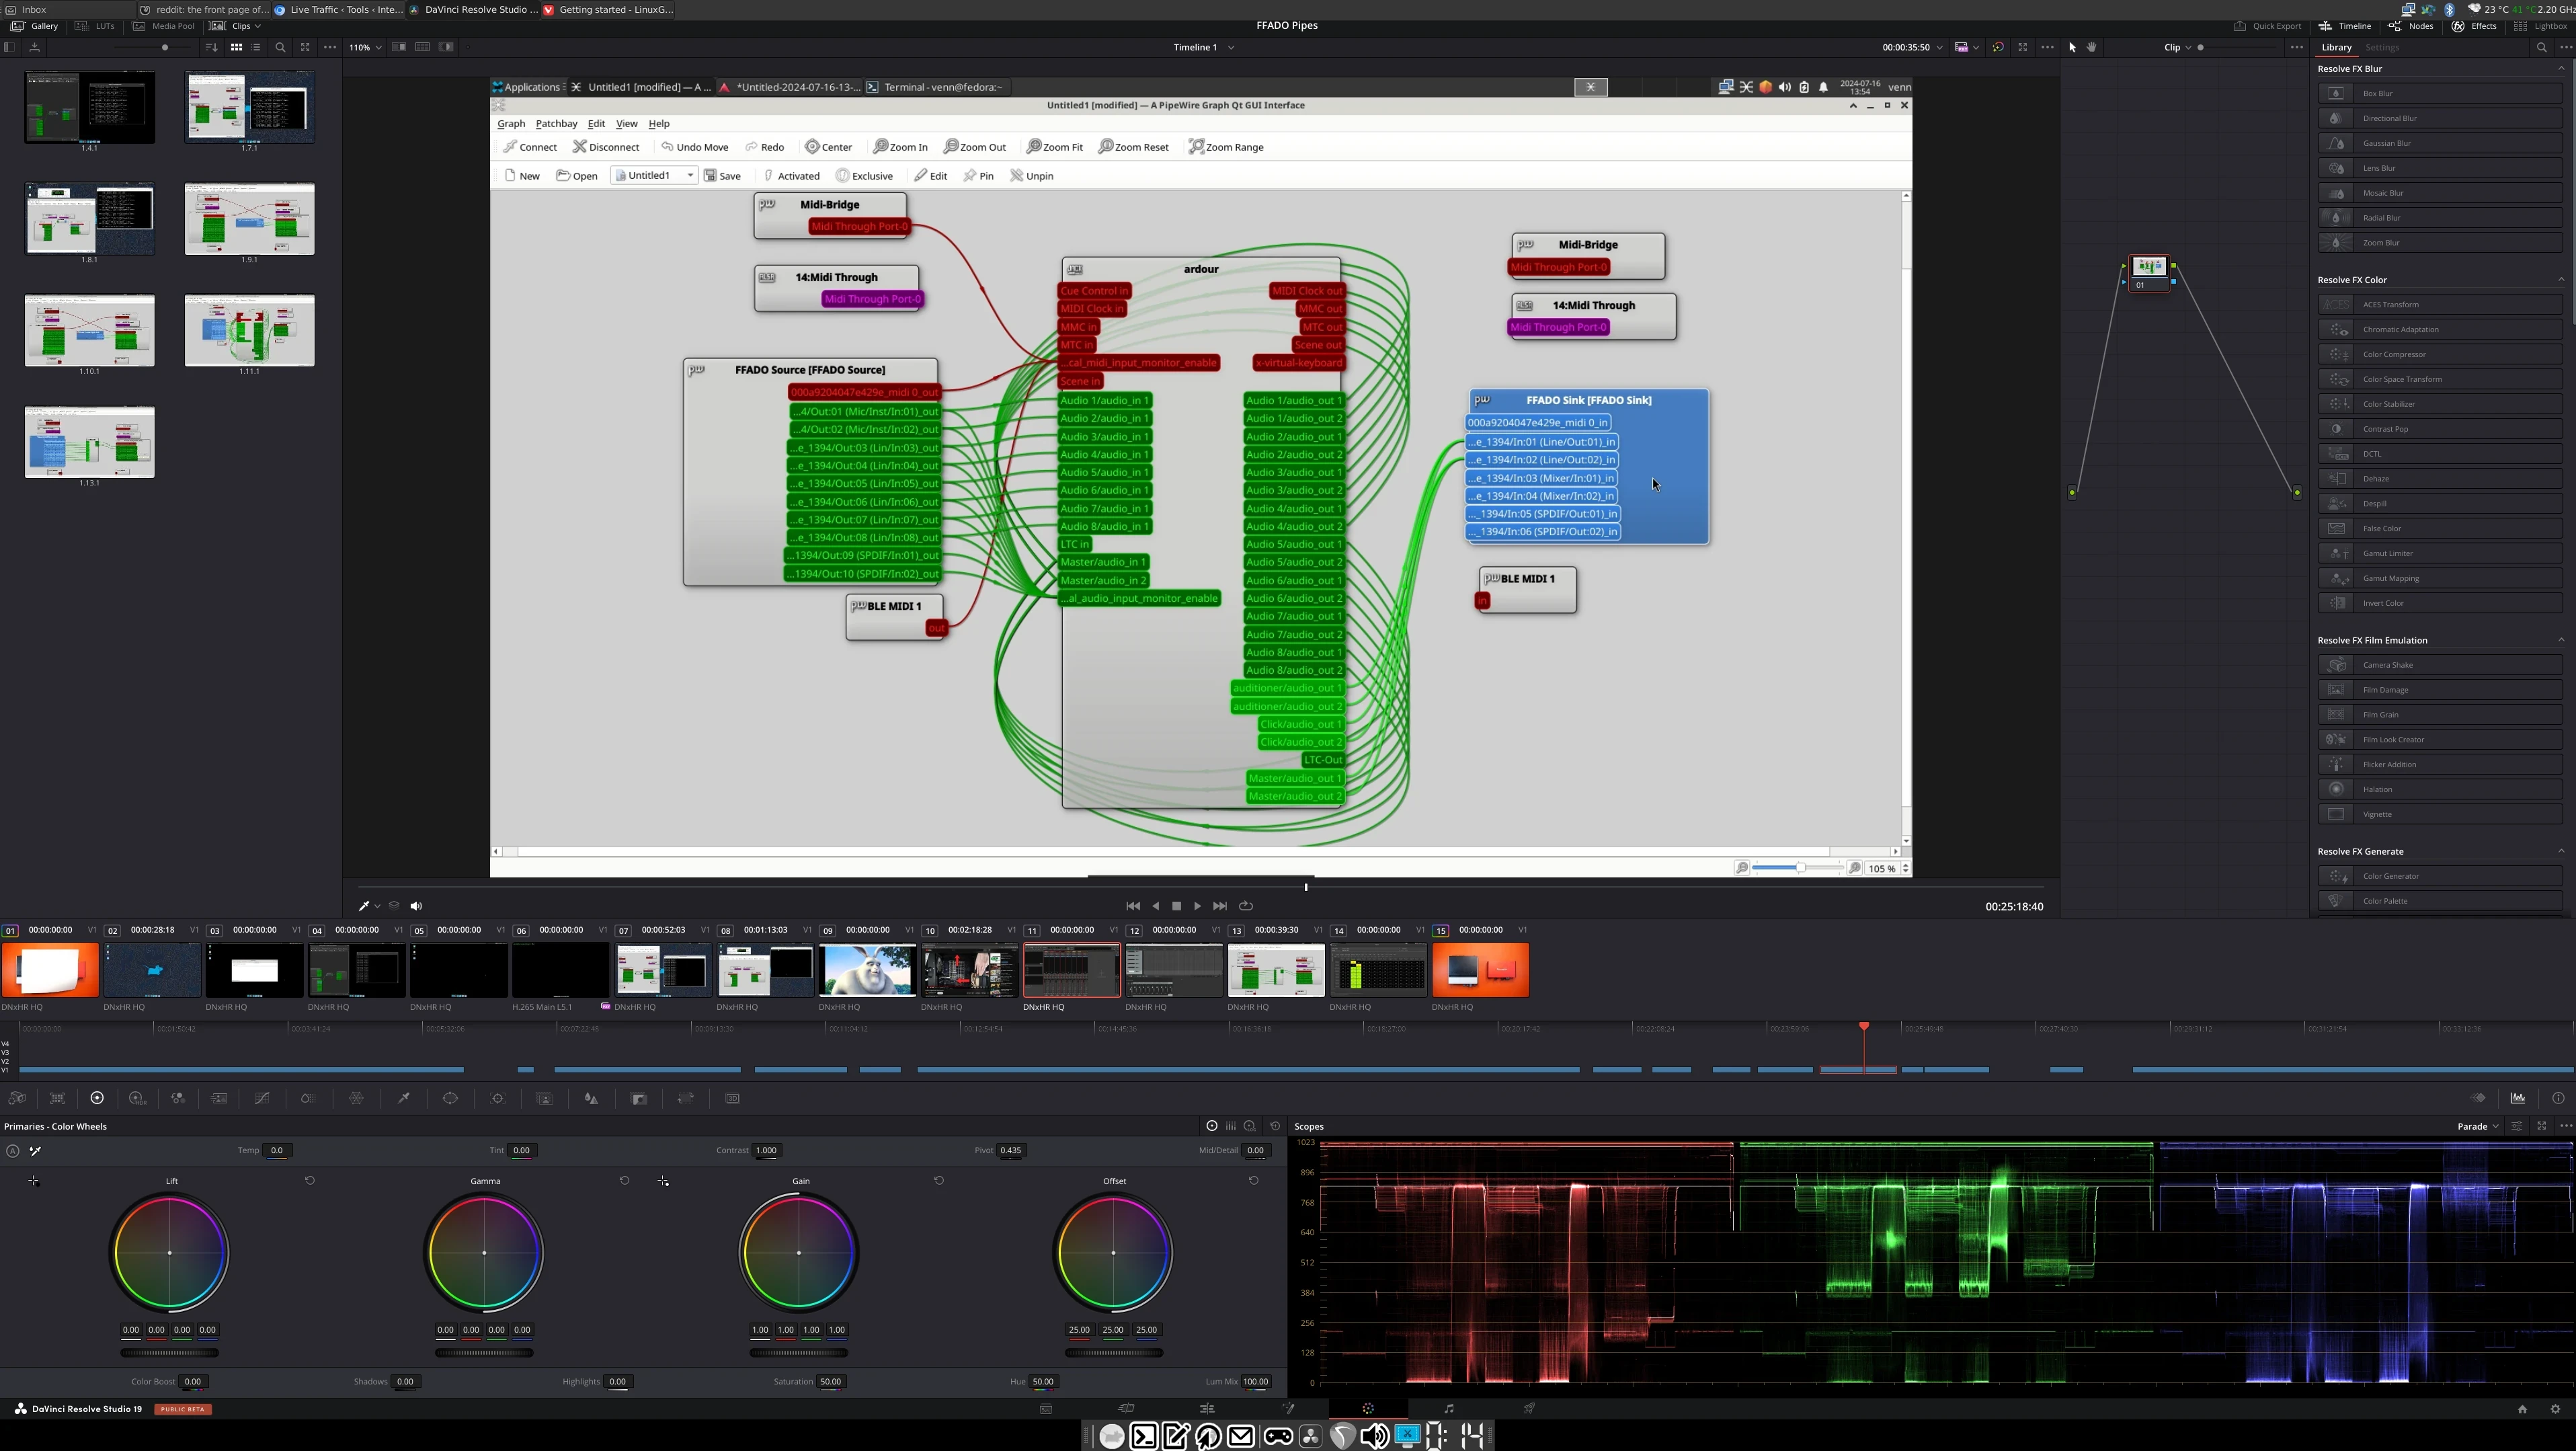Toggle loop playback in viewer
This screenshot has width=2576, height=1451.
tap(1246, 906)
